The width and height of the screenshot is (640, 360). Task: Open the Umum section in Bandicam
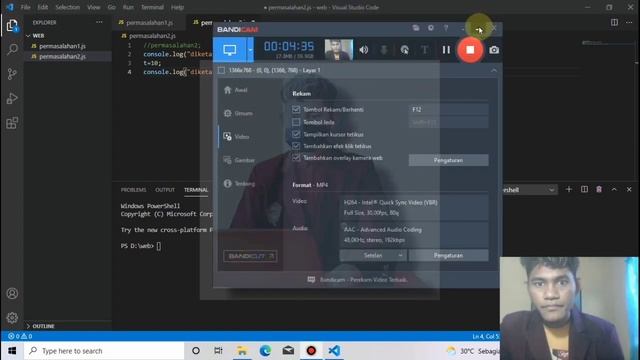tap(238, 113)
